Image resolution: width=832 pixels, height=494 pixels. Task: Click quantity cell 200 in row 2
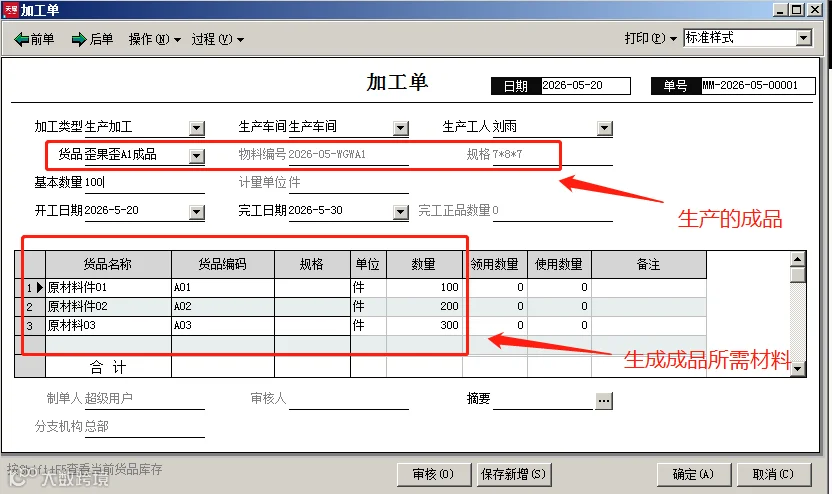(x=423, y=306)
